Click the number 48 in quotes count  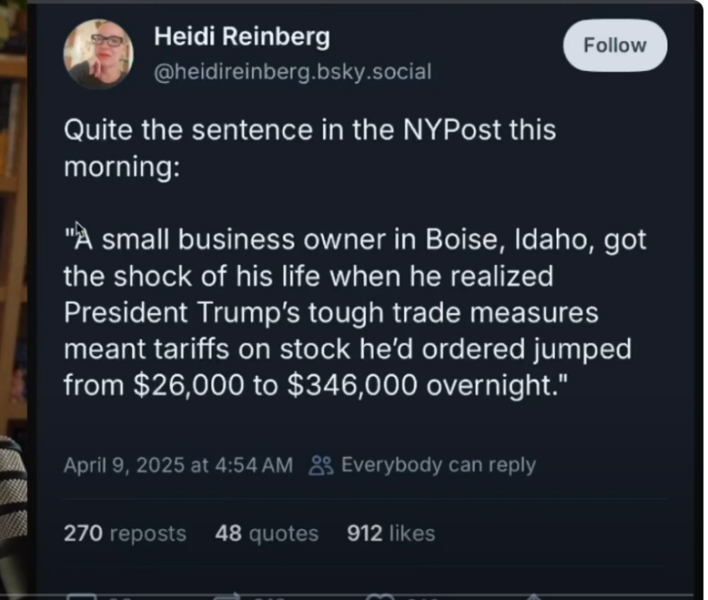tap(228, 533)
